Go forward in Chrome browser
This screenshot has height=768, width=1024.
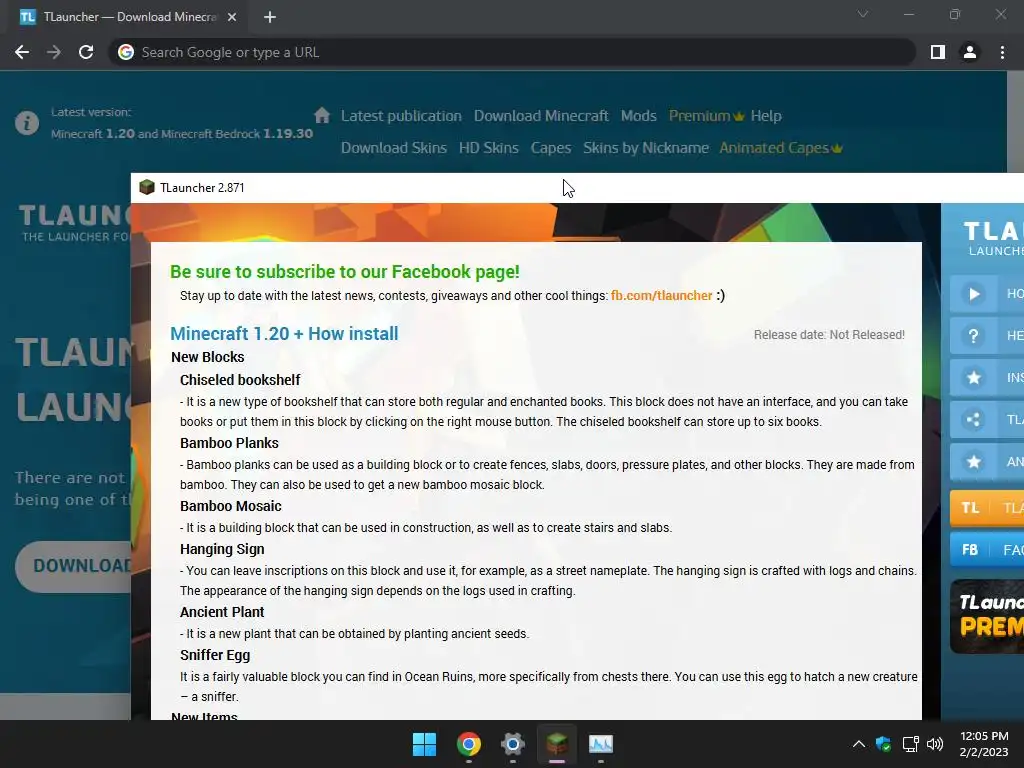(54, 52)
